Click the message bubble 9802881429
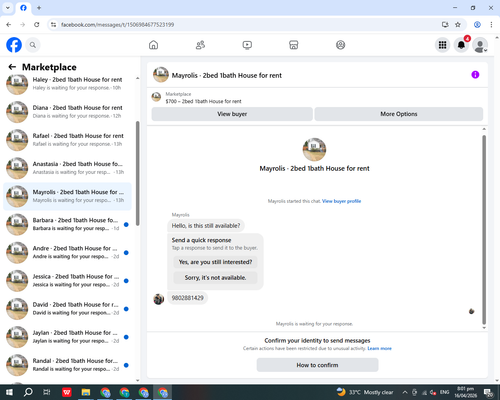 [x=187, y=298]
